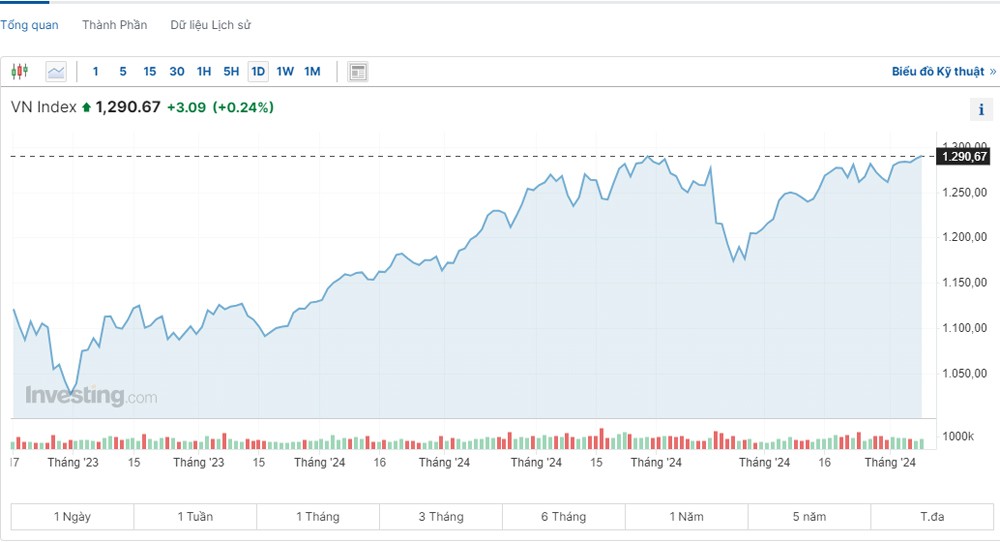The image size is (1000, 542).
Task: Open the news panel icon in toolbar
Action: (x=358, y=71)
